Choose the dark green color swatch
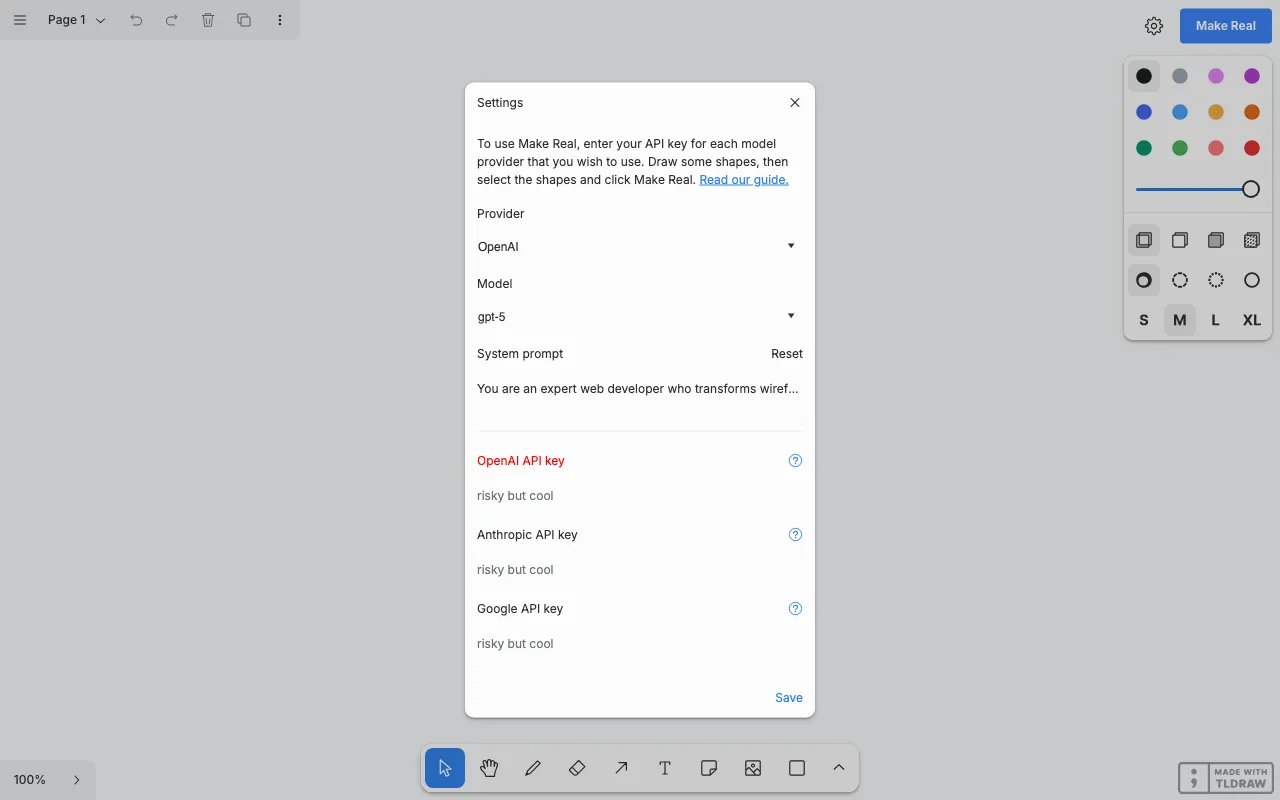1280x800 pixels. [x=1144, y=148]
